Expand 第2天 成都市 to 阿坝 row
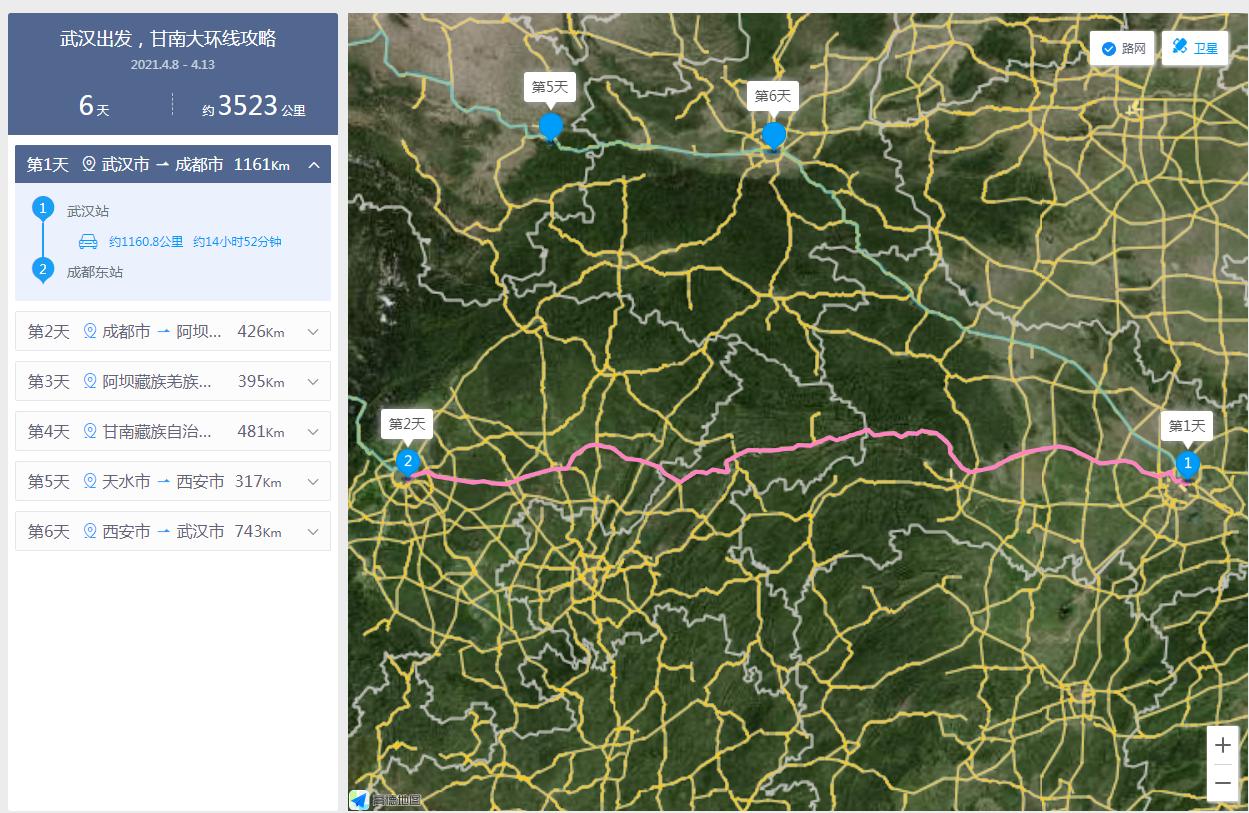This screenshot has height=813, width=1249. [173, 331]
